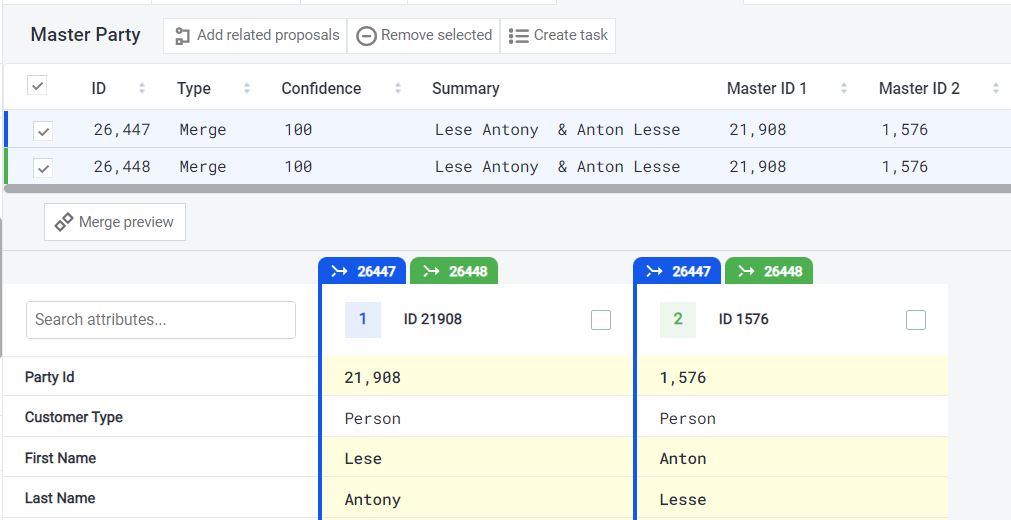Click the Create task list icon
Viewport: 1011px width, 520px height.
coord(518,36)
